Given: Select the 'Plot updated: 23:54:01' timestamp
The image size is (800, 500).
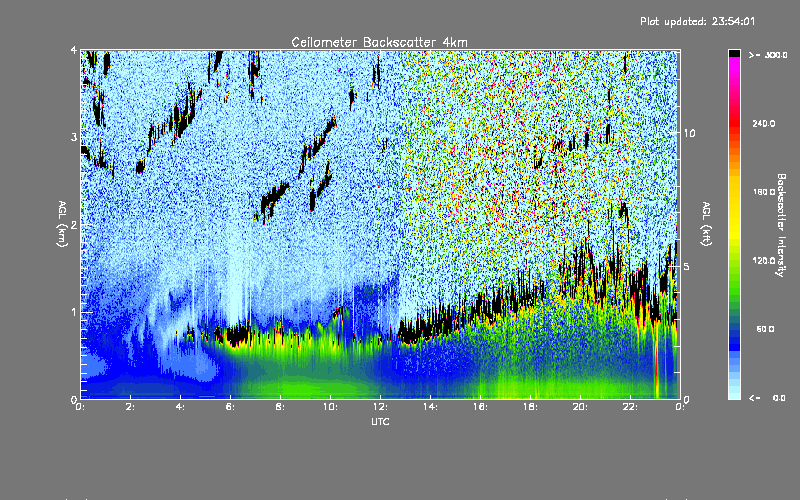Looking at the screenshot, I should coord(697,21).
